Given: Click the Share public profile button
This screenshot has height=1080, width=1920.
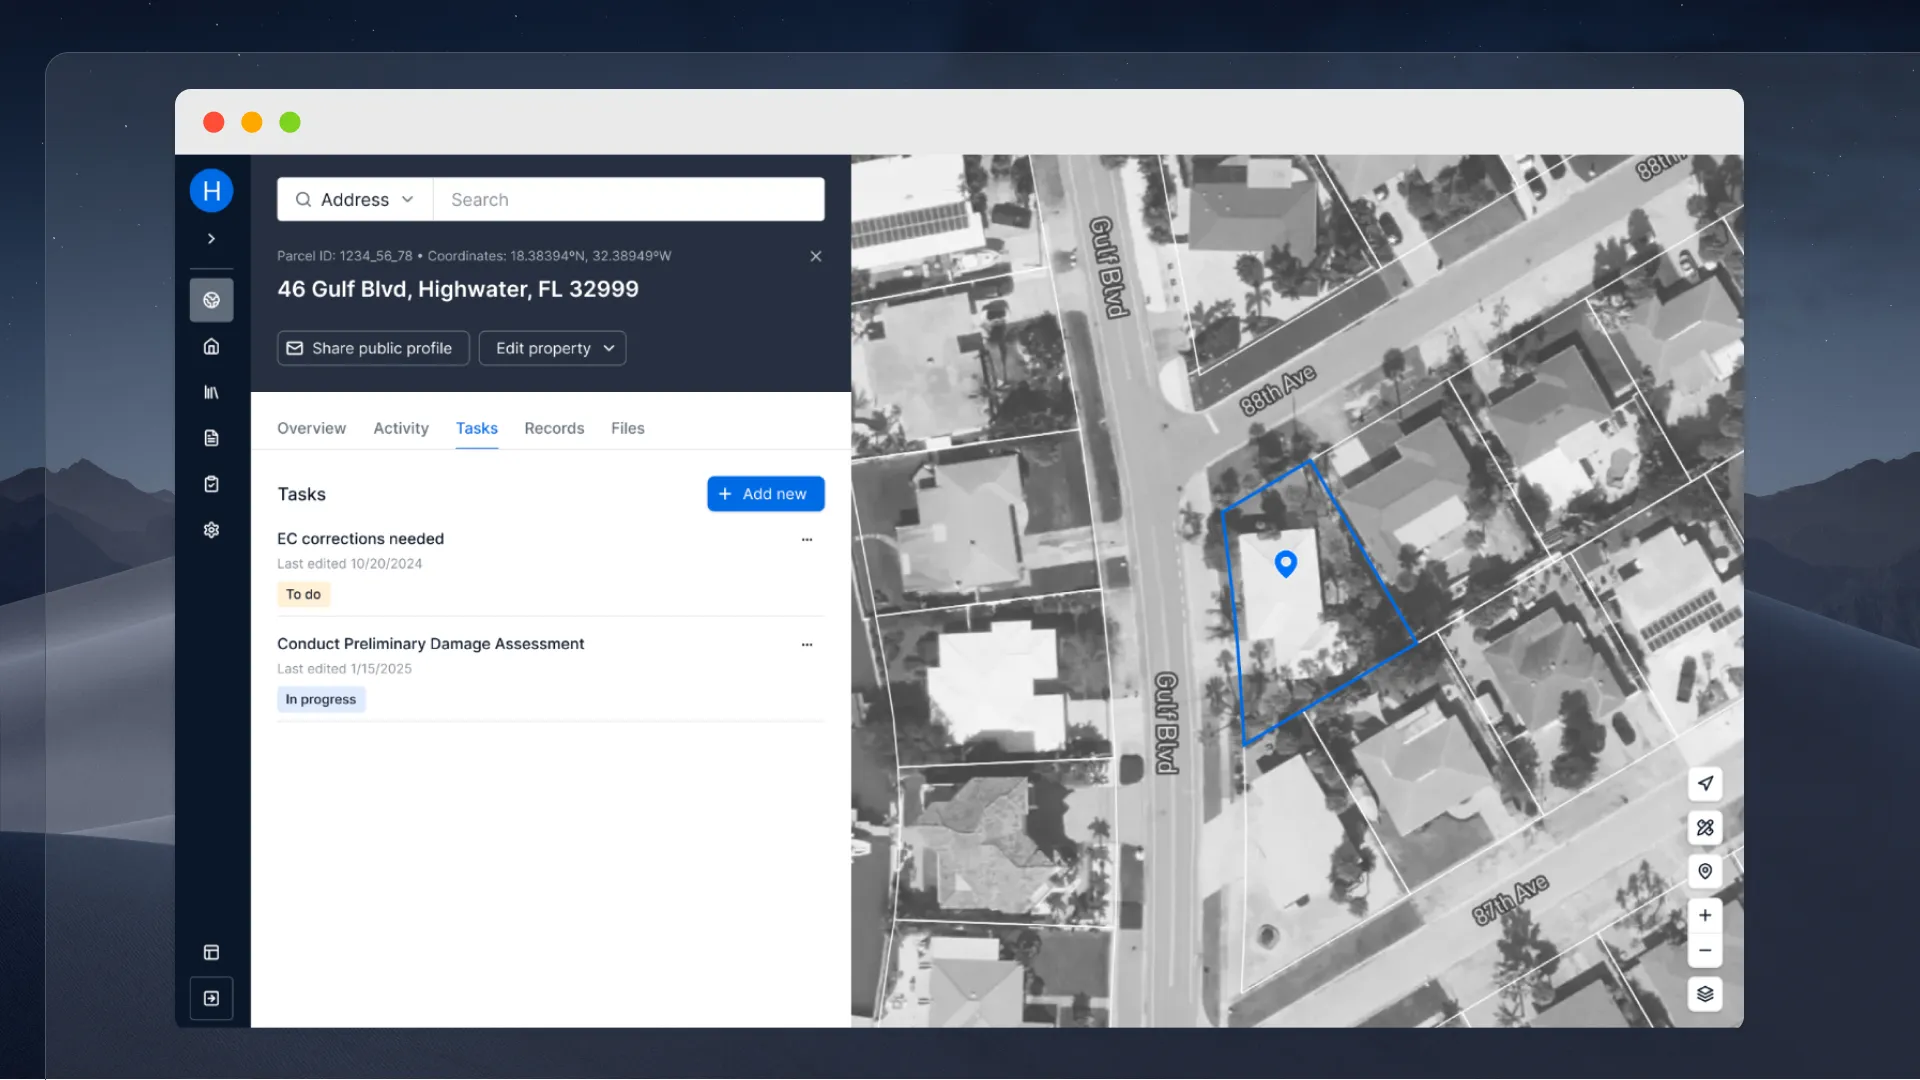Looking at the screenshot, I should click(372, 348).
